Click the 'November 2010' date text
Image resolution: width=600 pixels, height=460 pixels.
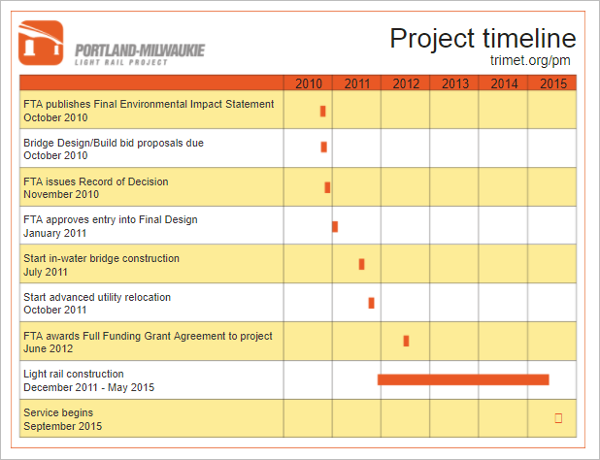(x=61, y=194)
